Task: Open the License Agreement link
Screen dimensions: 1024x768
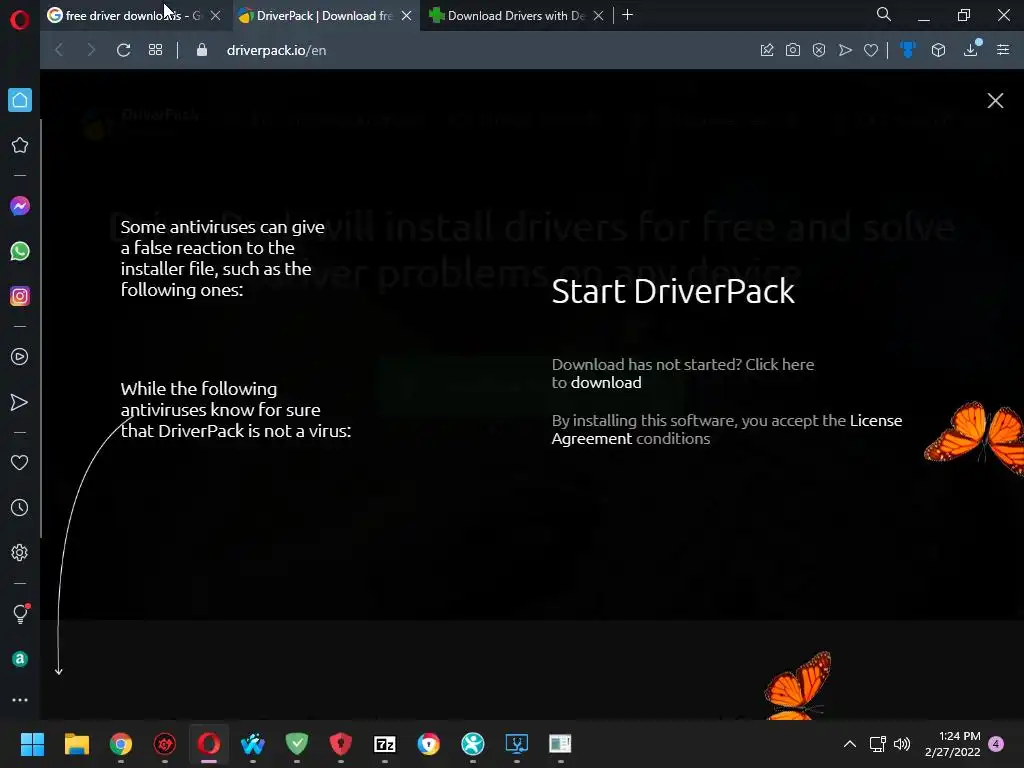Action: (x=727, y=430)
